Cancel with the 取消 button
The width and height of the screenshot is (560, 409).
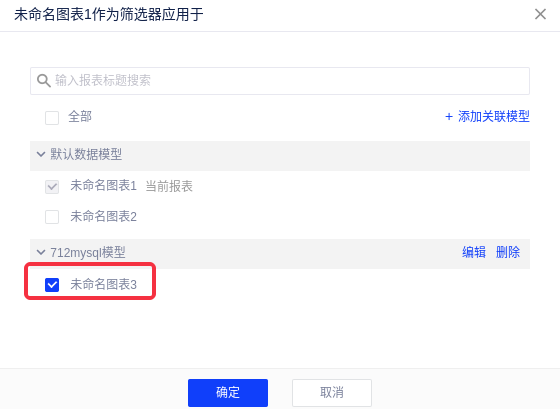click(x=332, y=393)
